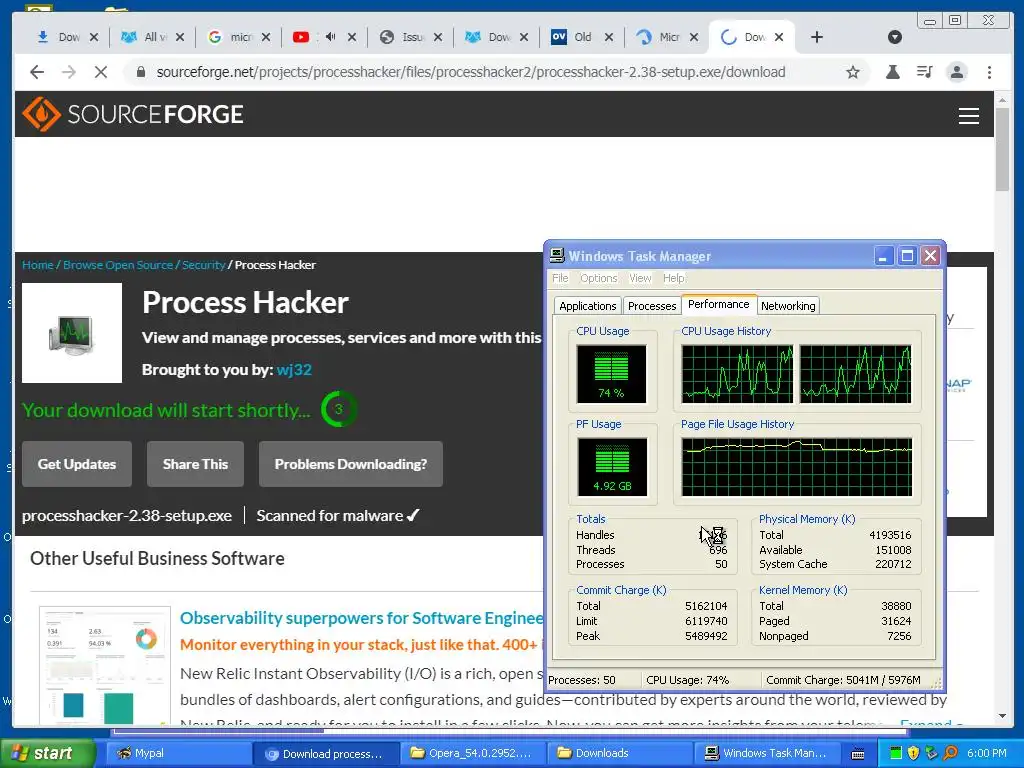
Task: Open Task Manager Help menu
Action: coord(673,278)
